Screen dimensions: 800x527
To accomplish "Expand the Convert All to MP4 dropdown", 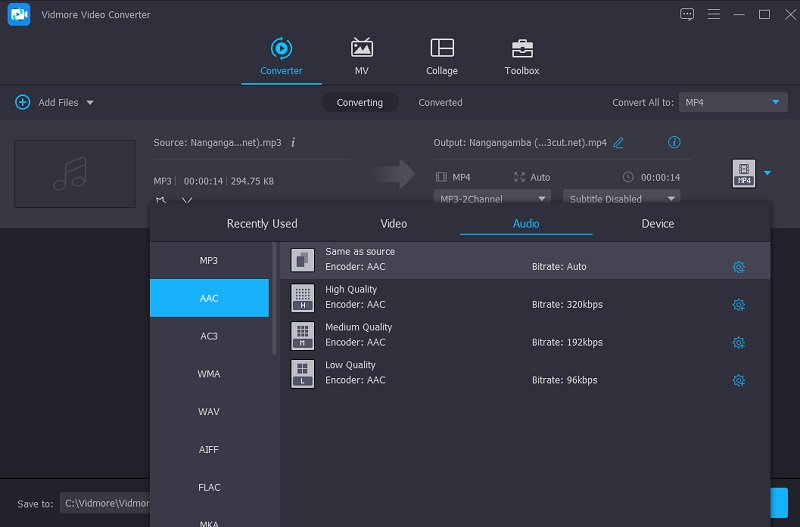I will (733, 102).
